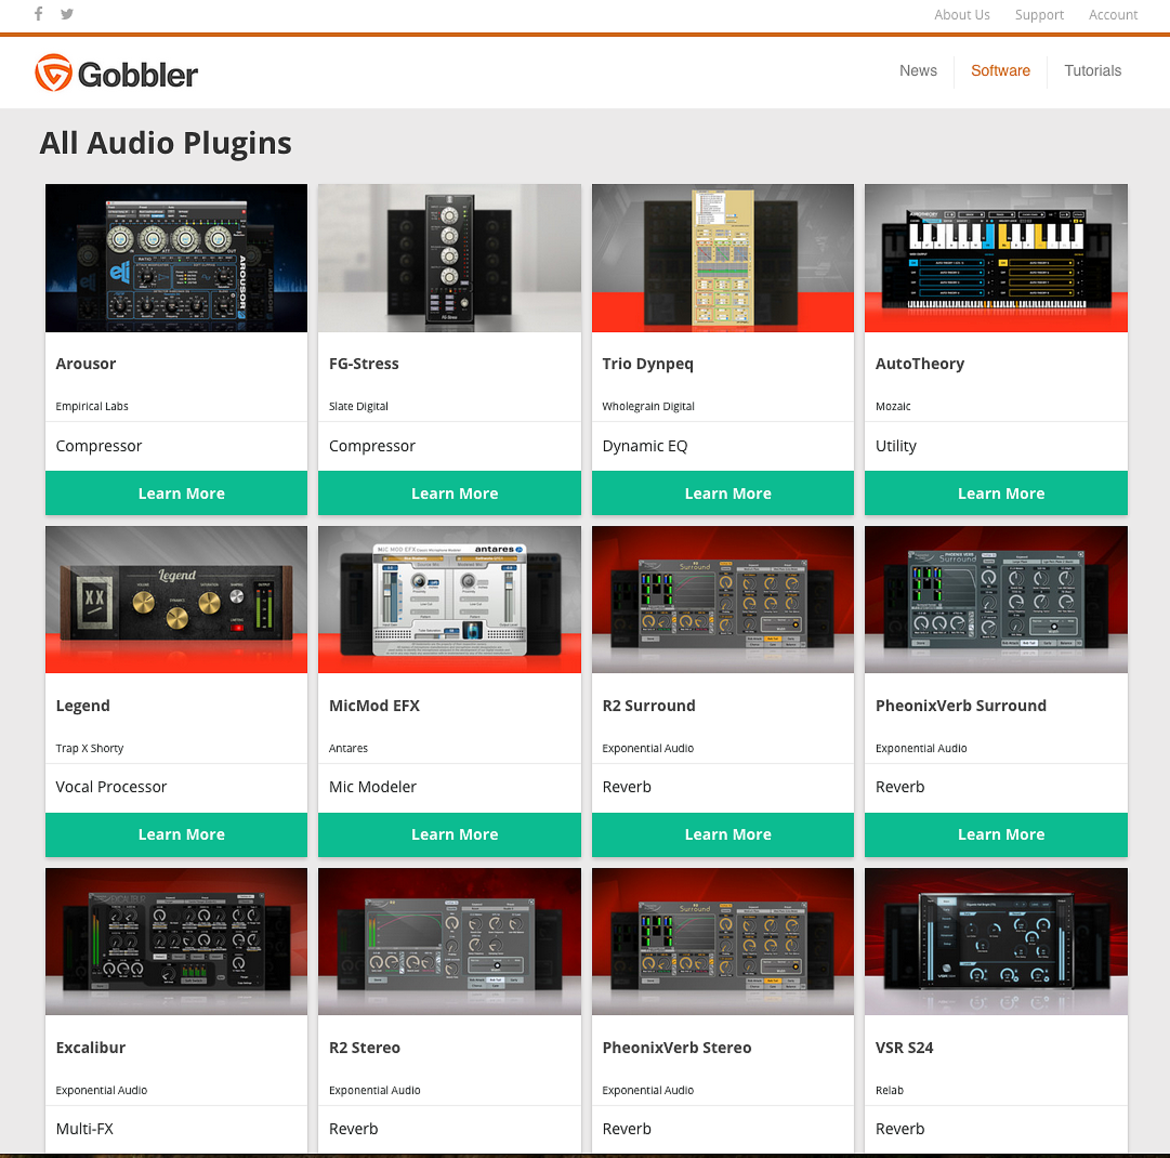The height and width of the screenshot is (1158, 1170).
Task: Click the Trio Dynpeq title
Action: 648,364
